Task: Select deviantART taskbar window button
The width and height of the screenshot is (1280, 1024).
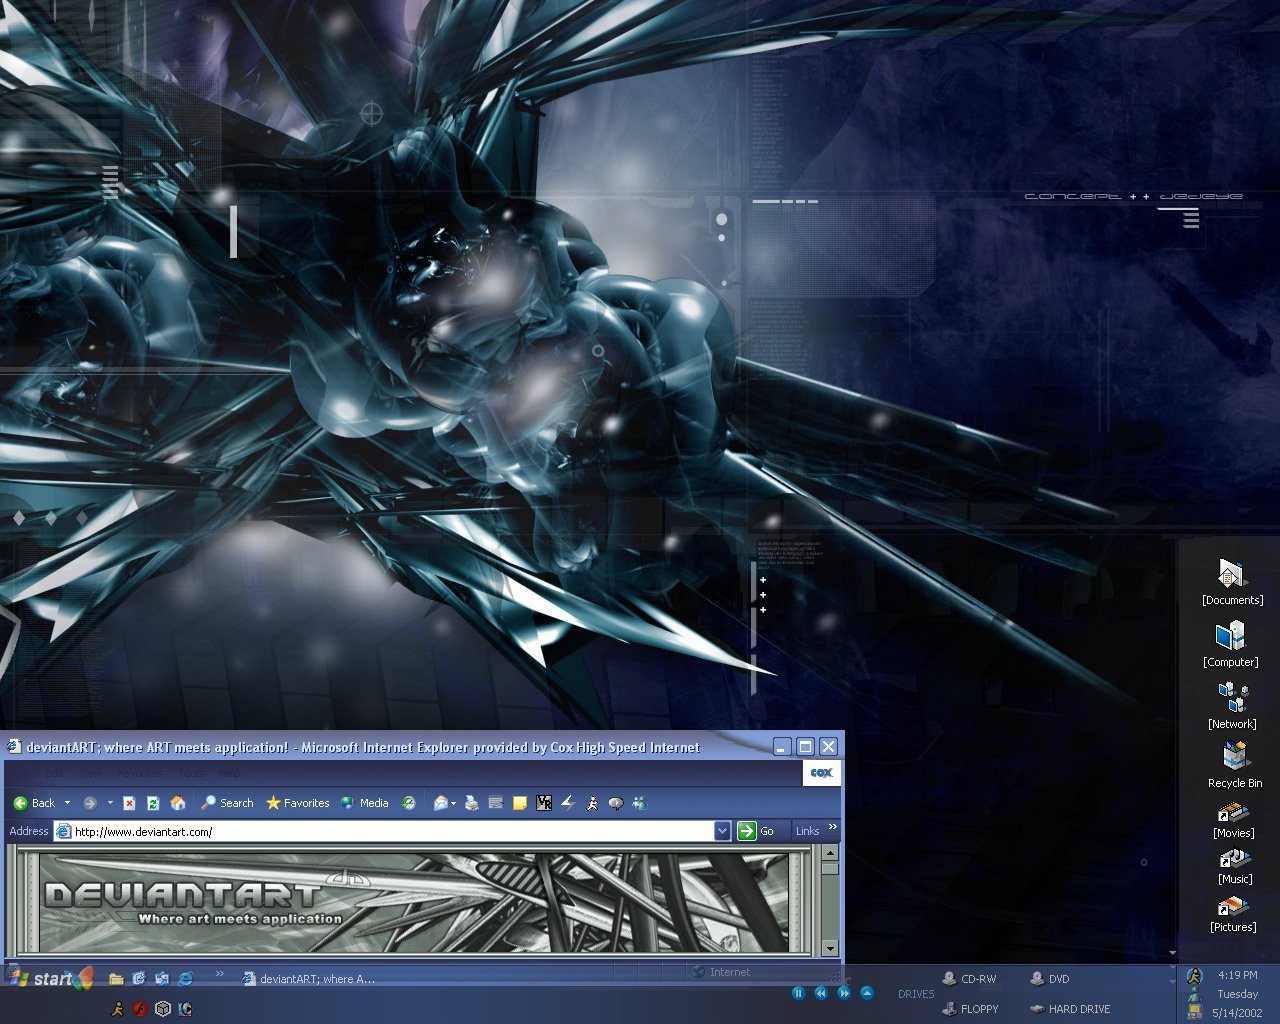Action: coord(310,979)
